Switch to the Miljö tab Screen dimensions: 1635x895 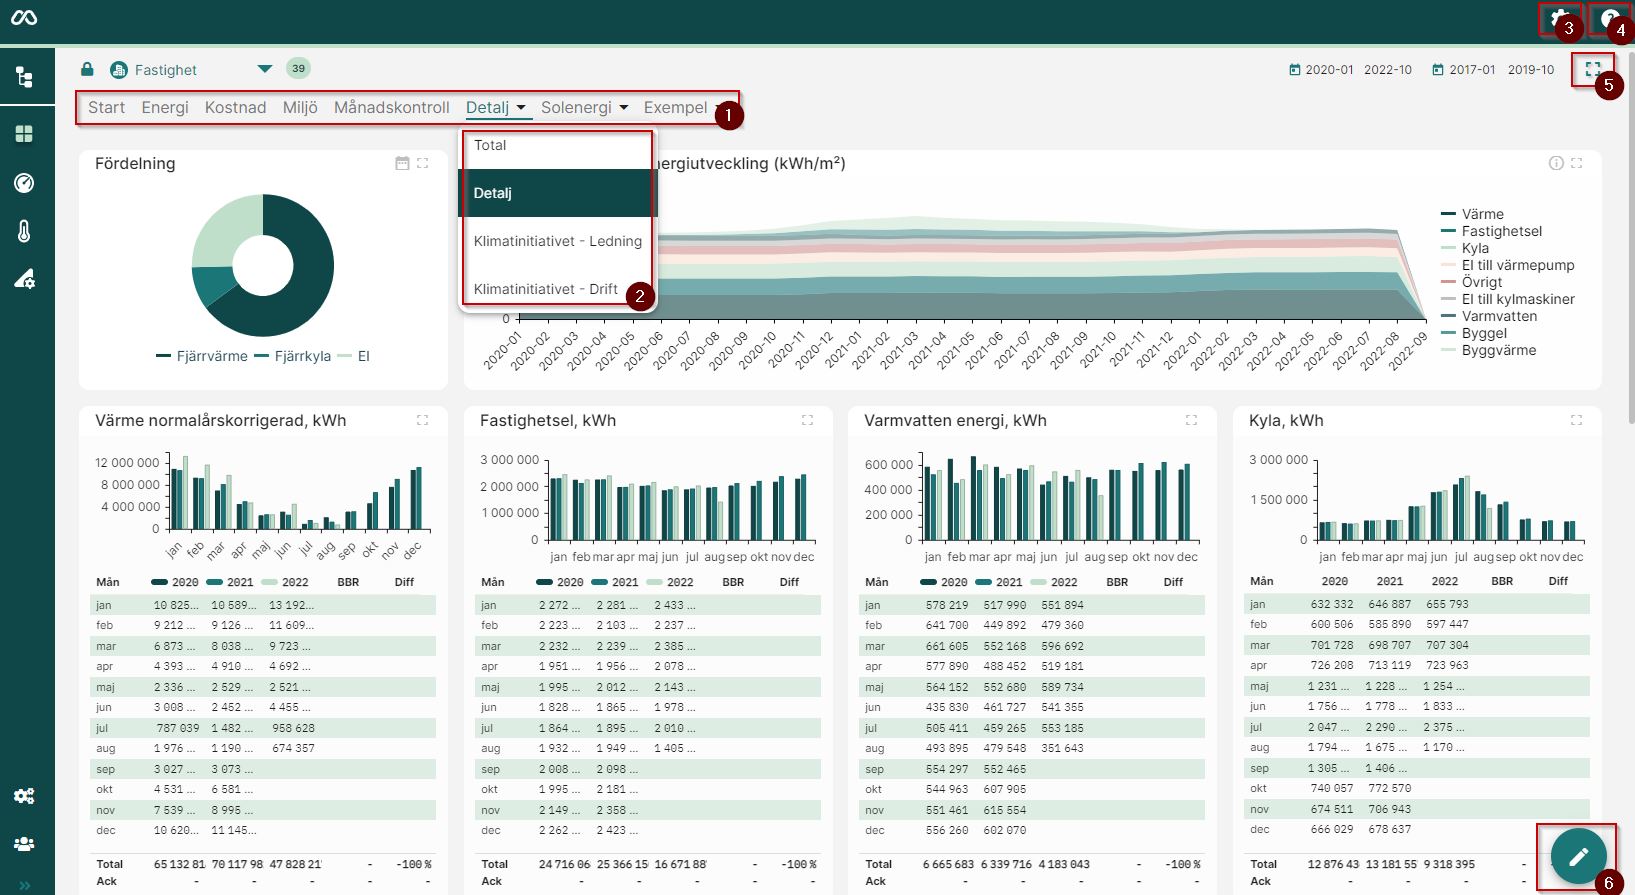300,107
